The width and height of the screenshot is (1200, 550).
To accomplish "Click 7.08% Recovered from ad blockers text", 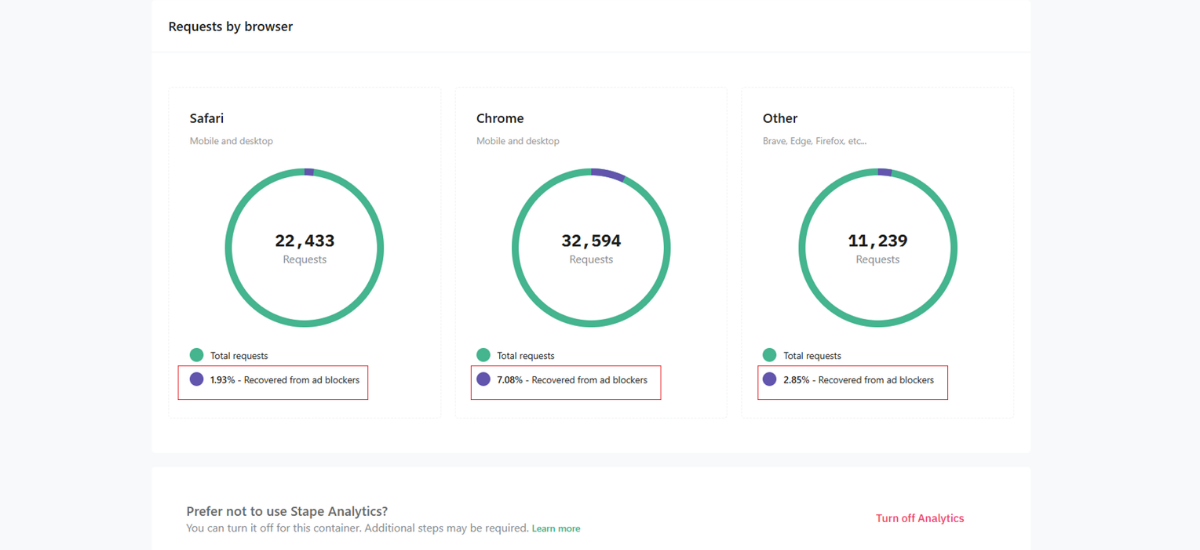I will tap(572, 380).
